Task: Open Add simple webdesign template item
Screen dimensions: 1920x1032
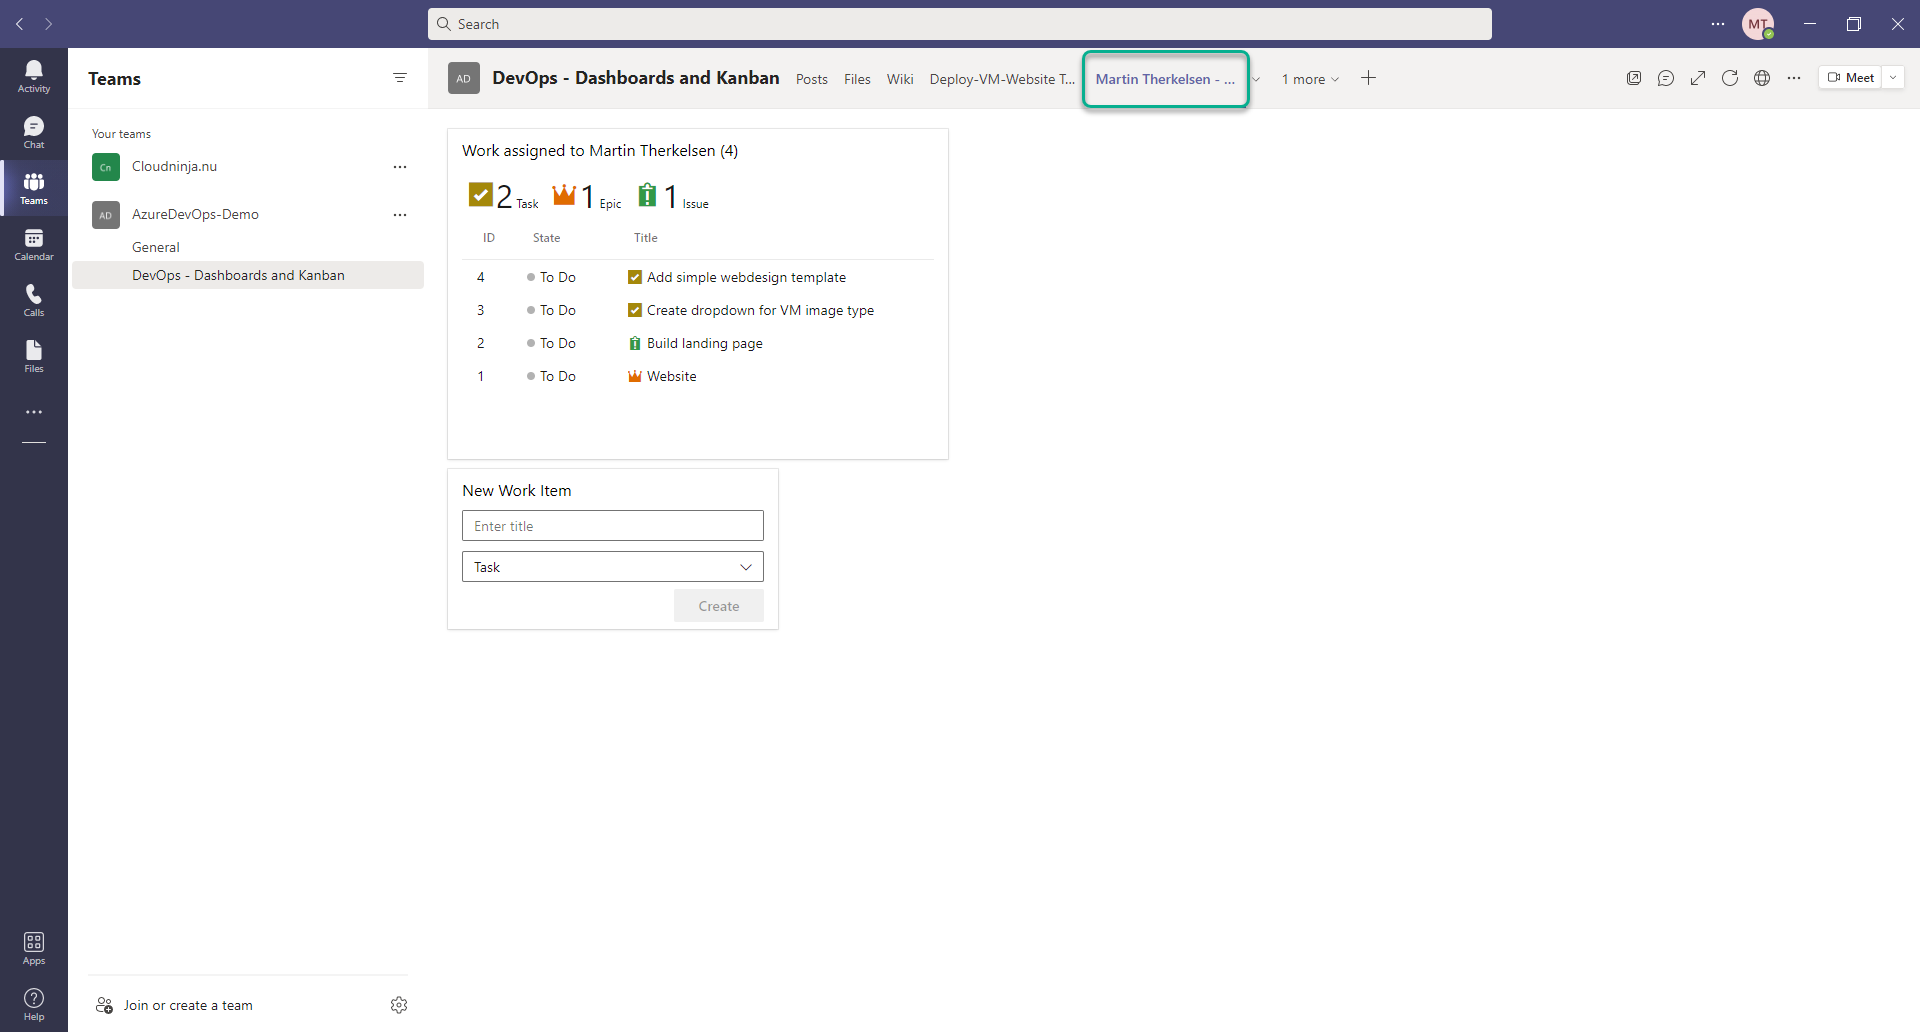Action: pyautogui.click(x=746, y=277)
